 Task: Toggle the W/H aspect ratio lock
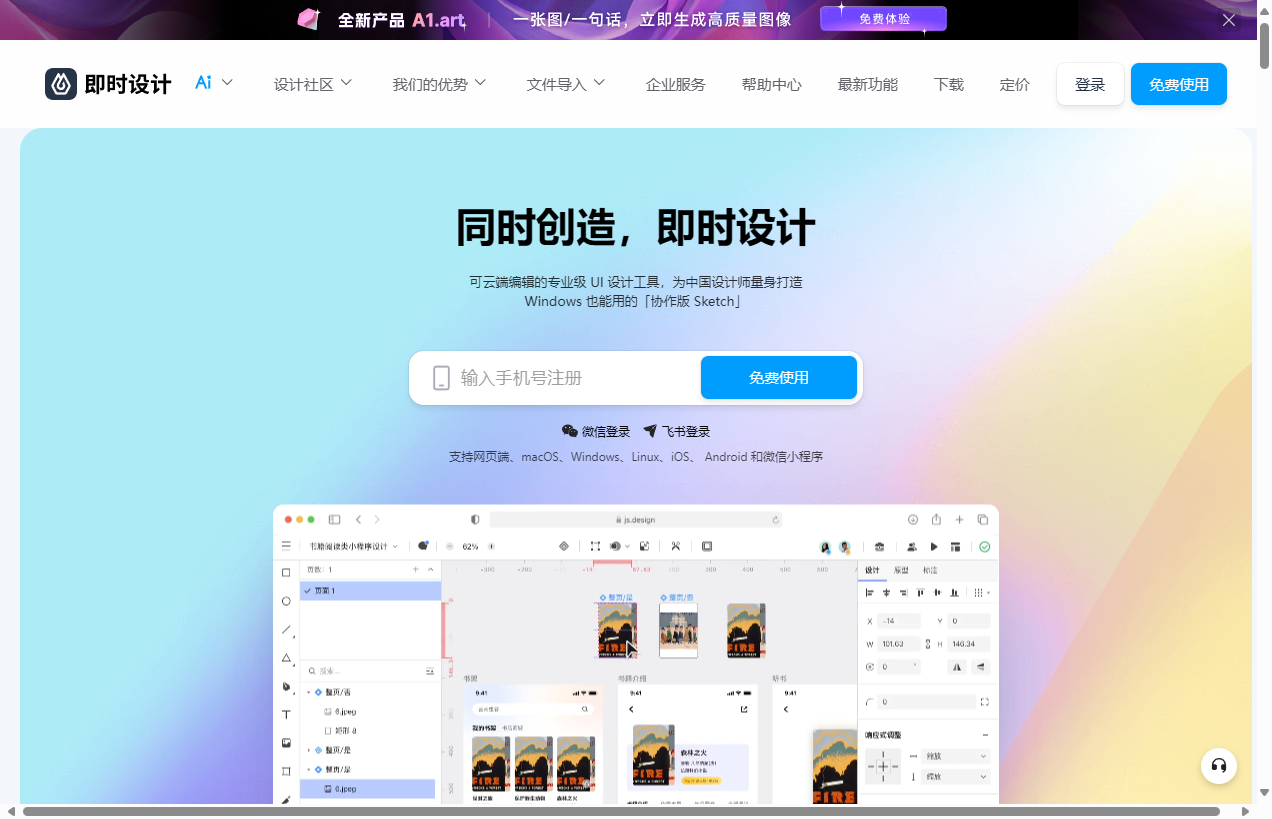pos(928,643)
